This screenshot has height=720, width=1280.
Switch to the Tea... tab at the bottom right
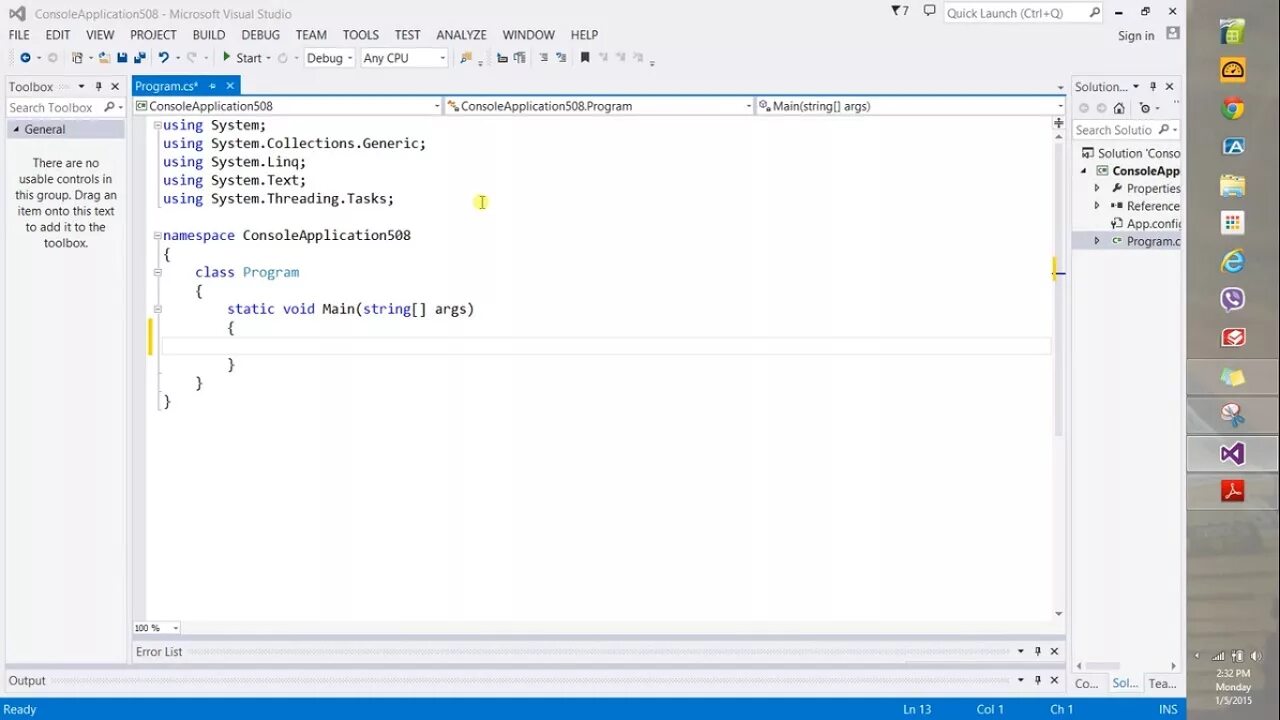pyautogui.click(x=1162, y=683)
